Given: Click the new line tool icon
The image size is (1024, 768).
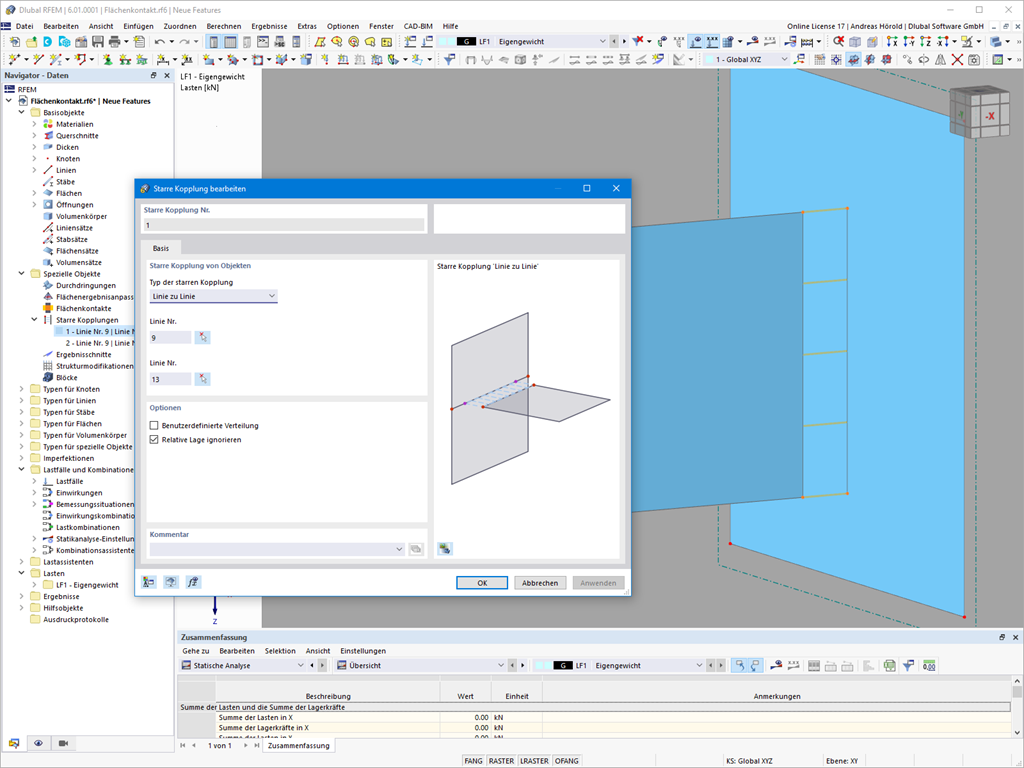Looking at the screenshot, I should pos(37,59).
